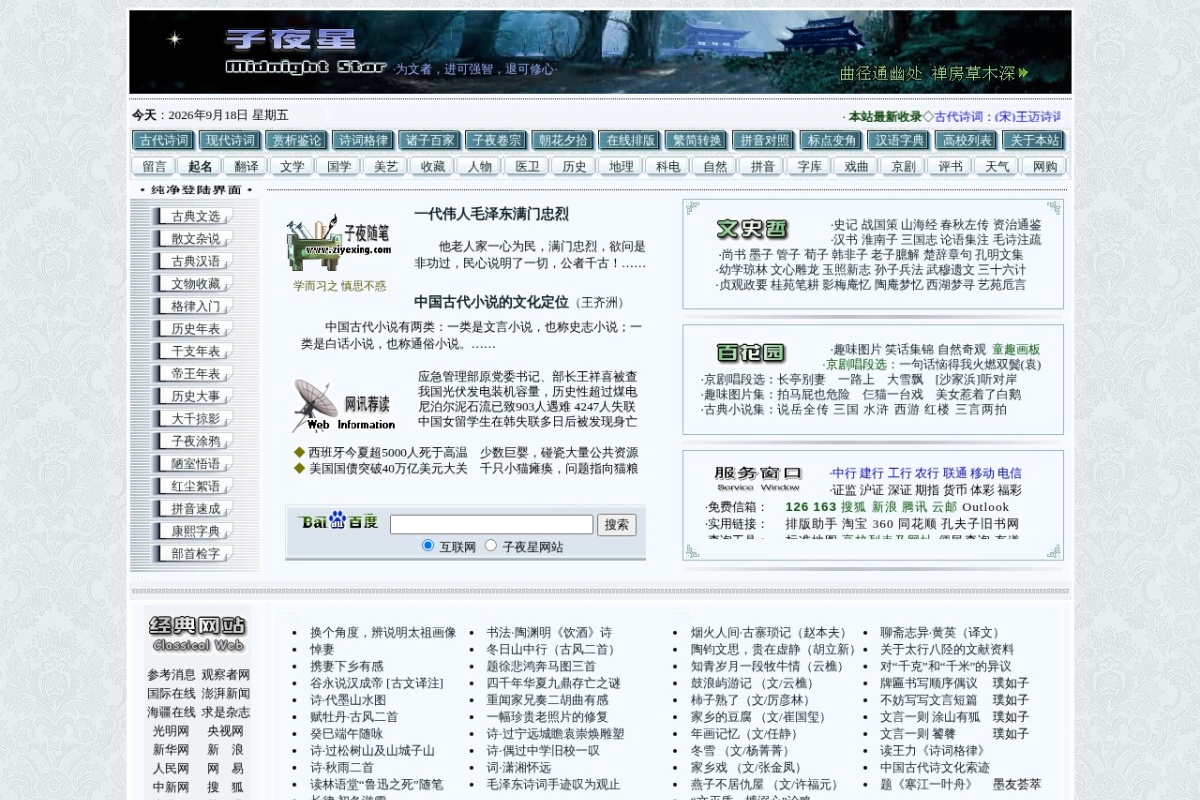Open the 现代诗词 nav button
Viewport: 1200px width, 800px height.
tap(230, 140)
